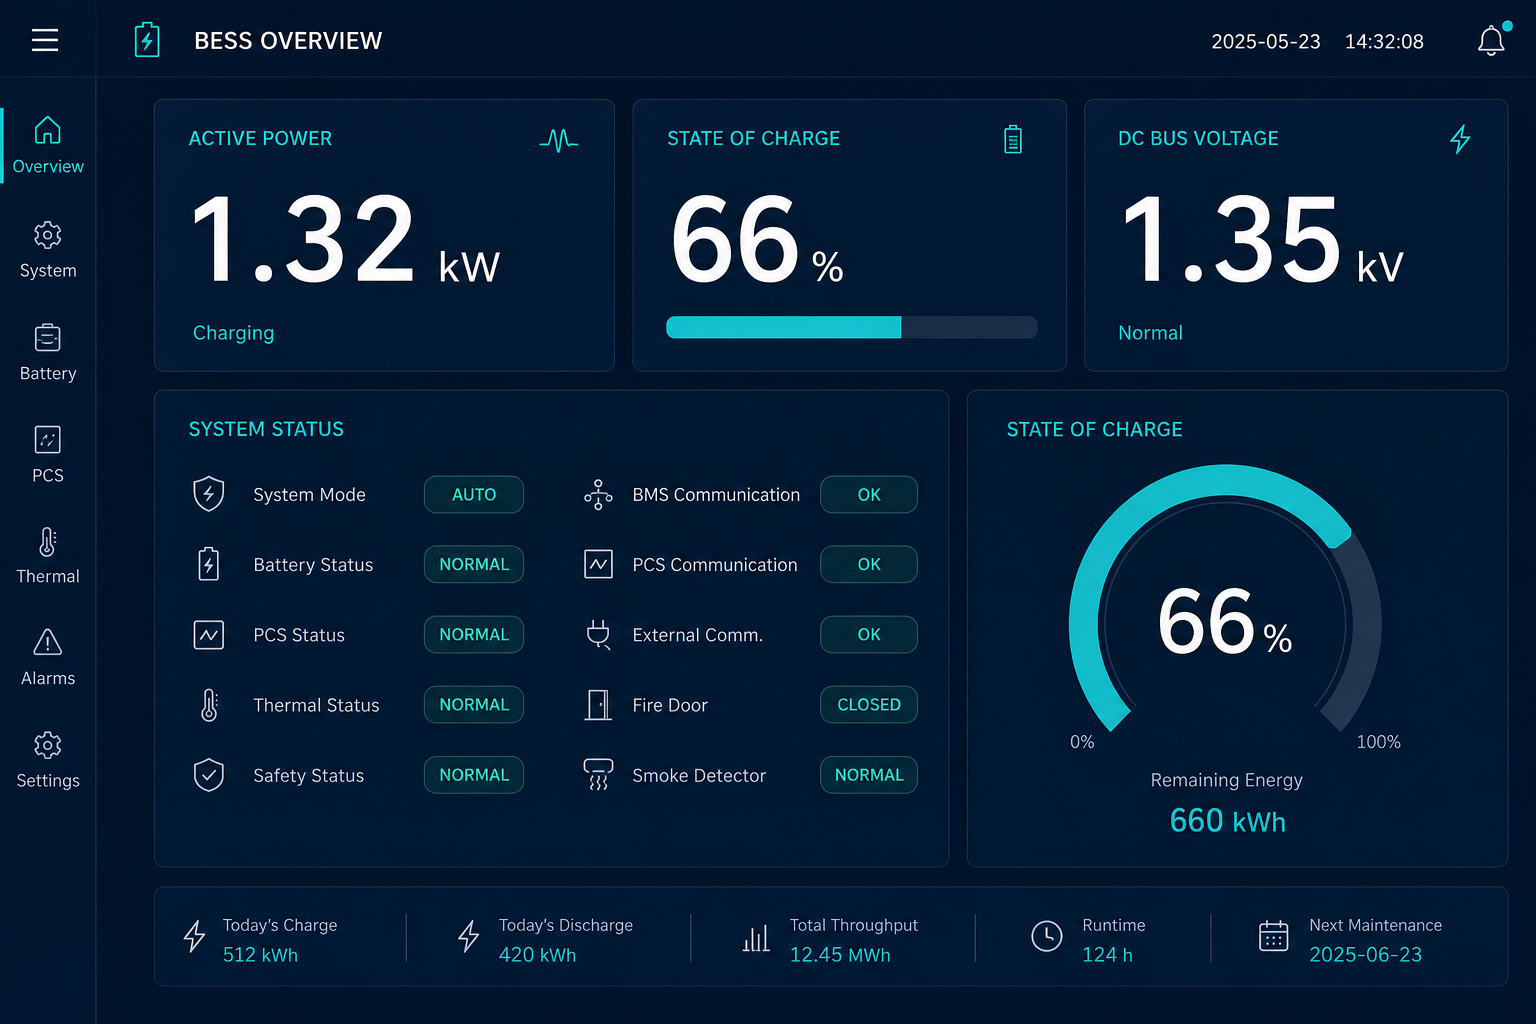1536x1024 pixels.
Task: Click the BMS Communication OK badge
Action: pos(869,495)
